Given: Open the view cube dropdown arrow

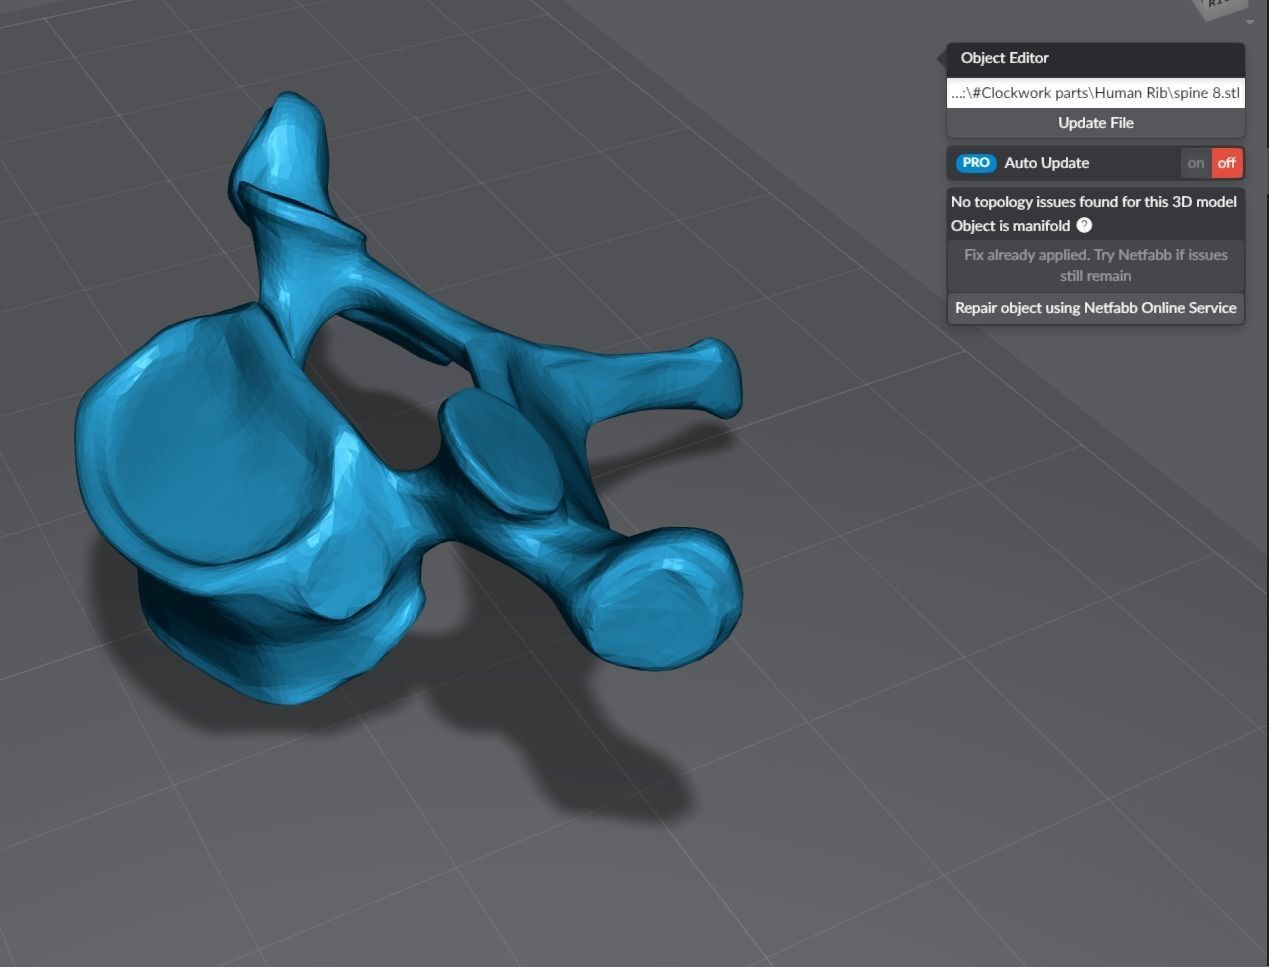Looking at the screenshot, I should pos(1250,22).
